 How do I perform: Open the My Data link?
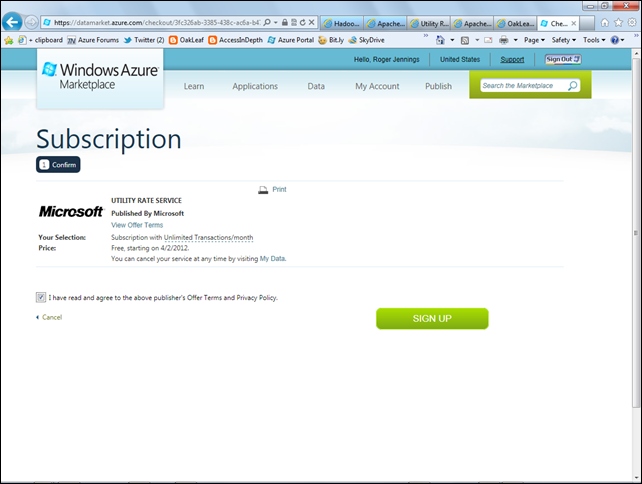273,259
